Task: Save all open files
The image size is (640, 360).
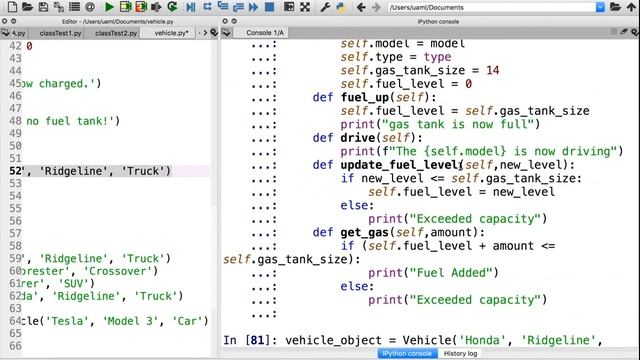Action: point(58,7)
